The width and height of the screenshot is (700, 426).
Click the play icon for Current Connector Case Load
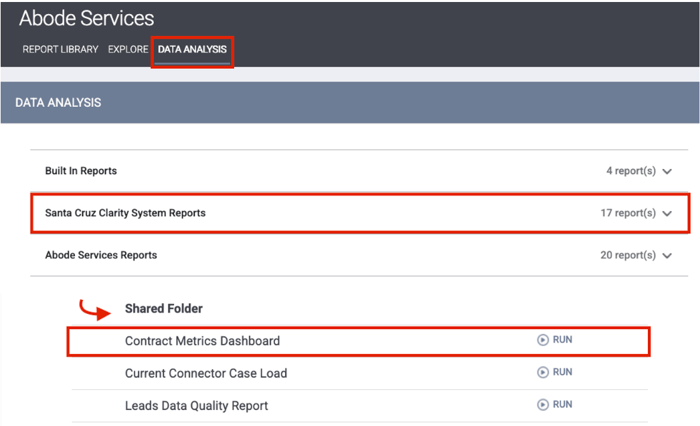tap(543, 372)
